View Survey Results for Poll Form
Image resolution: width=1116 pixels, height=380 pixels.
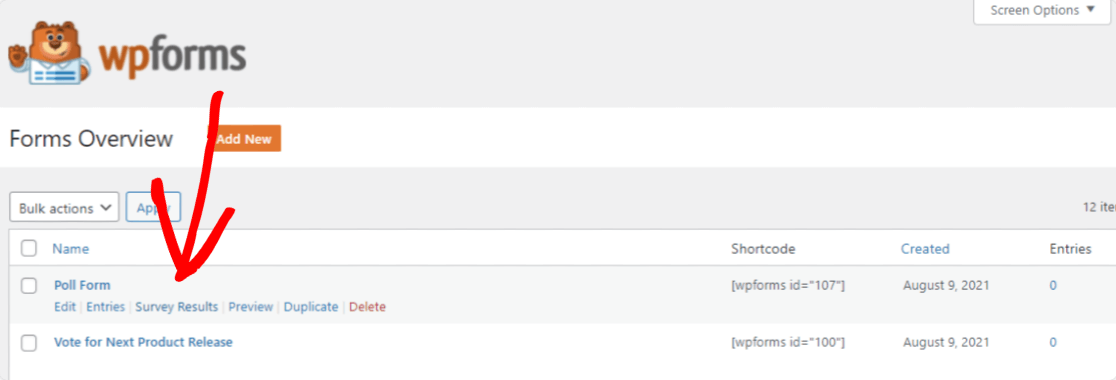pos(177,307)
